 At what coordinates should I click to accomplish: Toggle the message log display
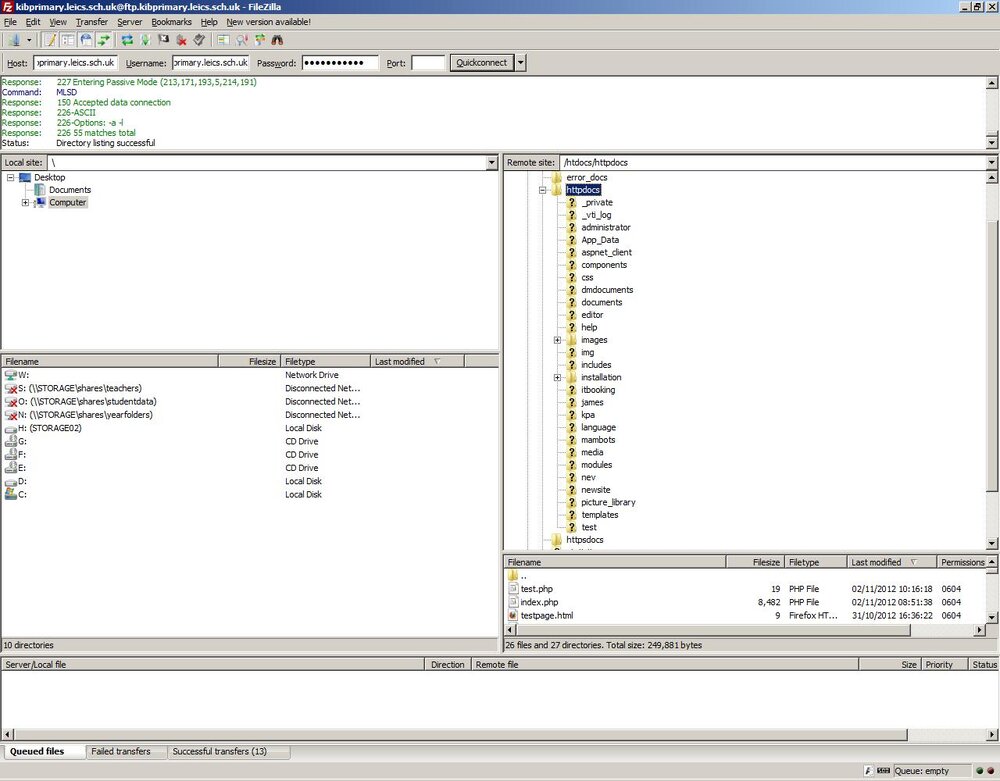point(50,40)
